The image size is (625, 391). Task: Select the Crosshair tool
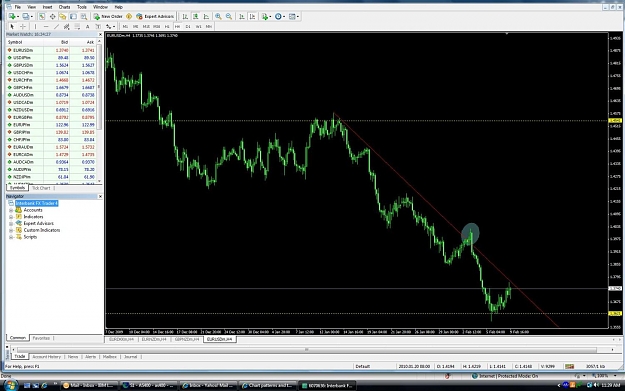[x=23, y=26]
